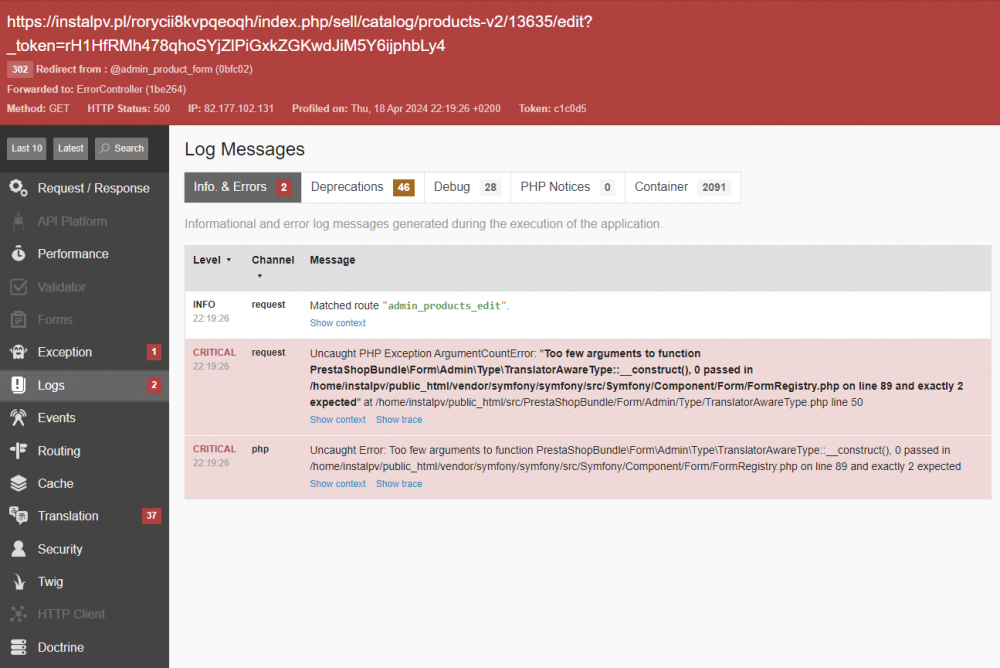Open the profiled URL link in header

[300, 33]
